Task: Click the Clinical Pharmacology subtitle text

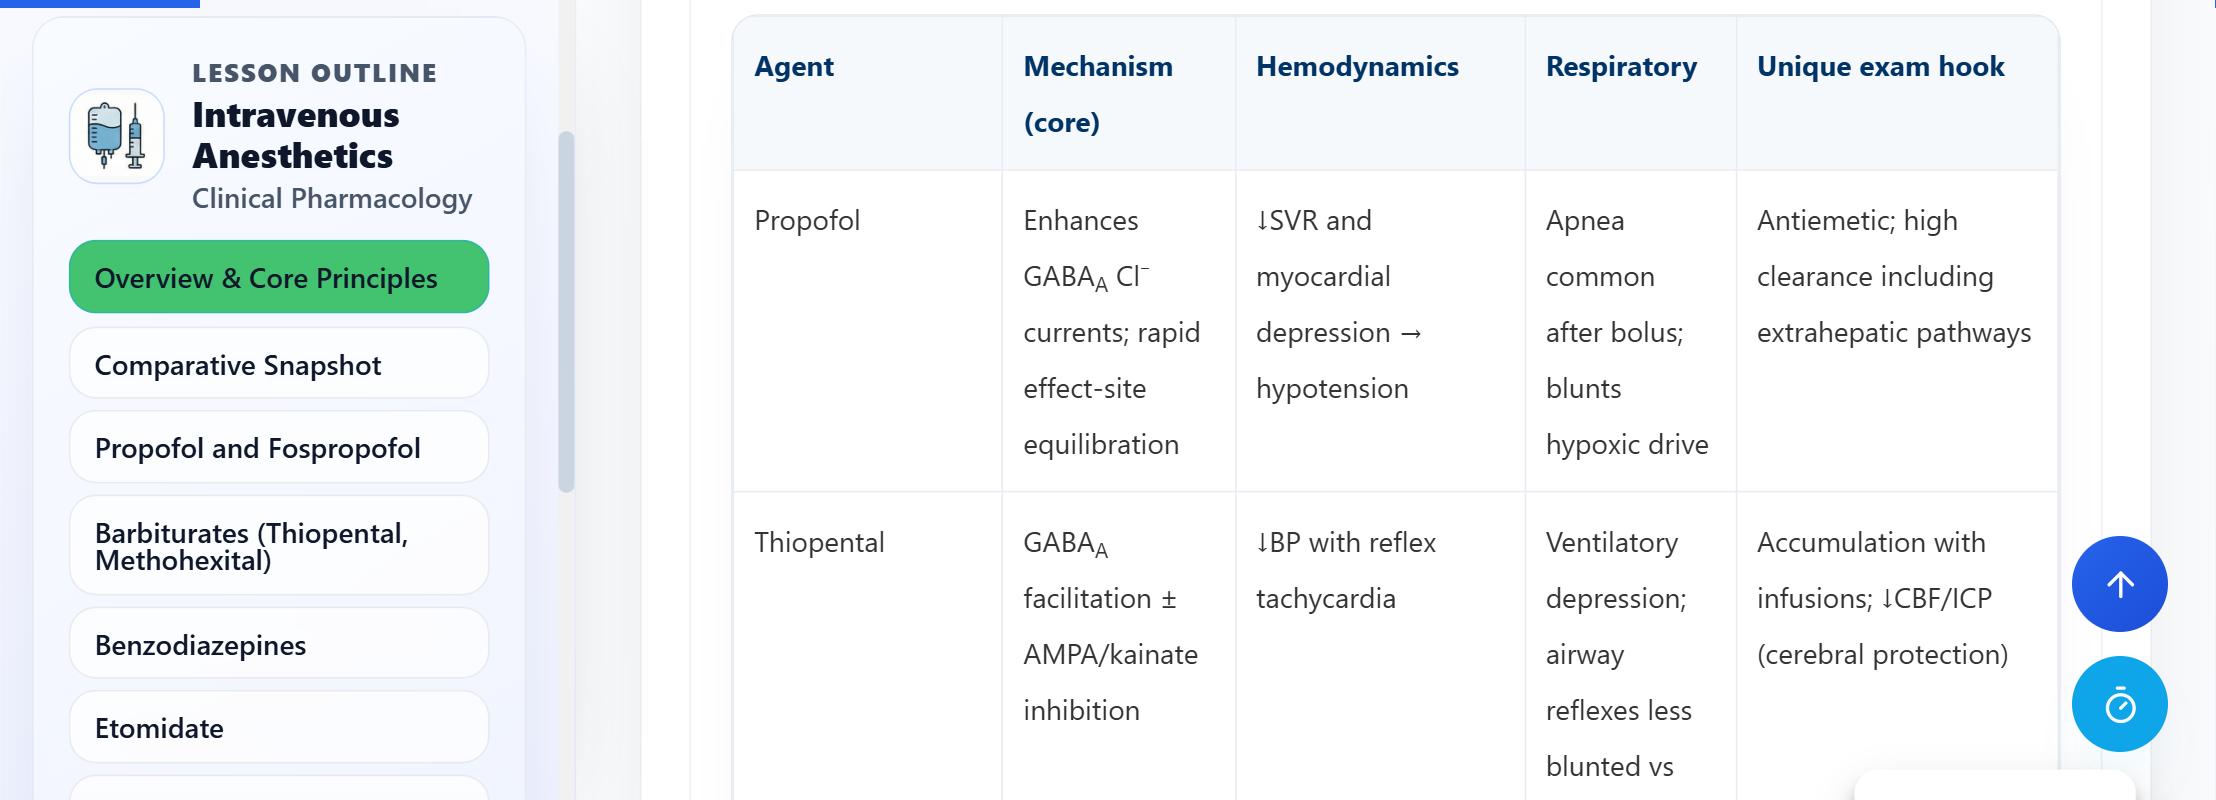Action: [x=332, y=198]
